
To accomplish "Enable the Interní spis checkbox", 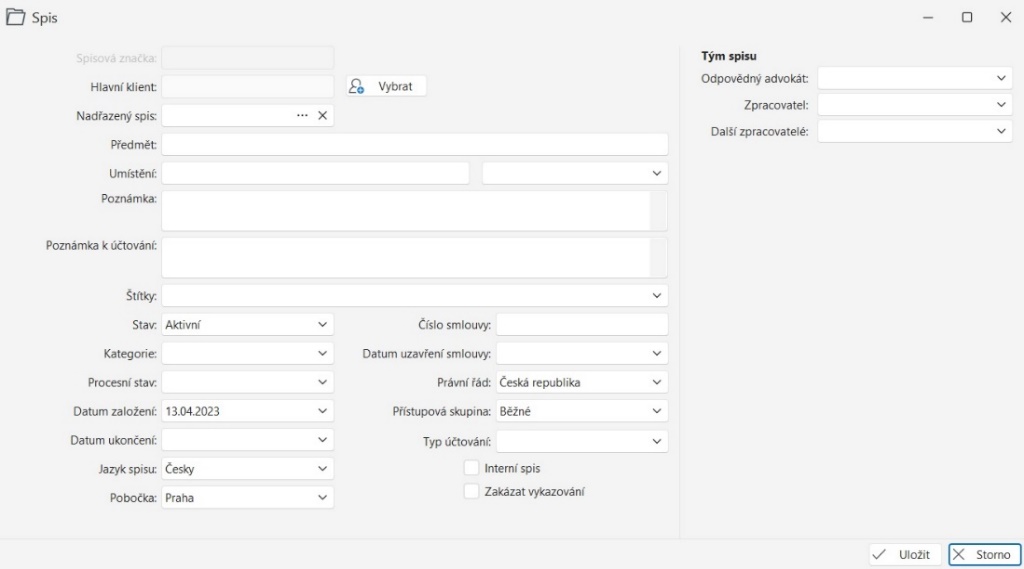I will (x=472, y=468).
